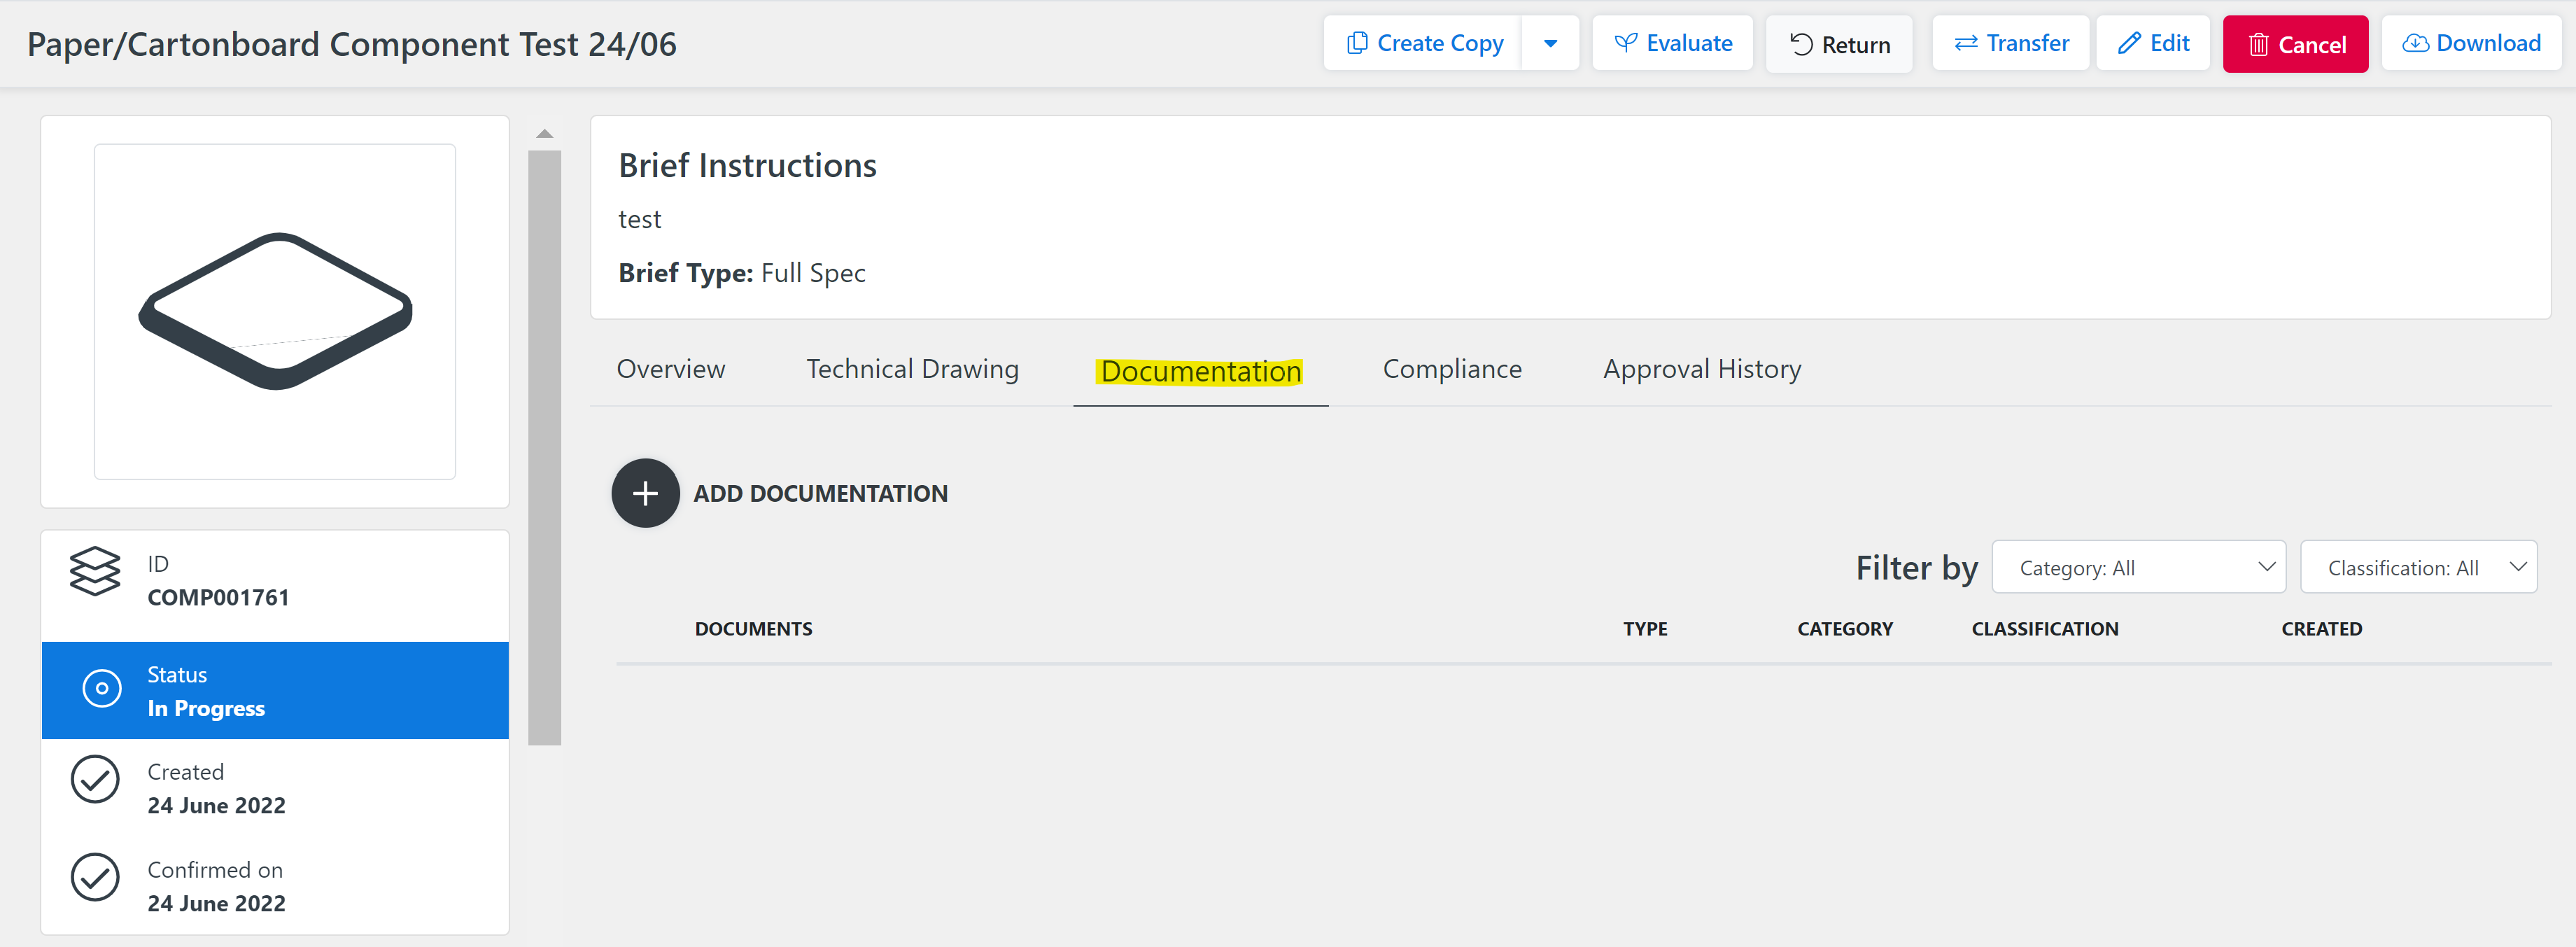Click the Download button

(2471, 44)
